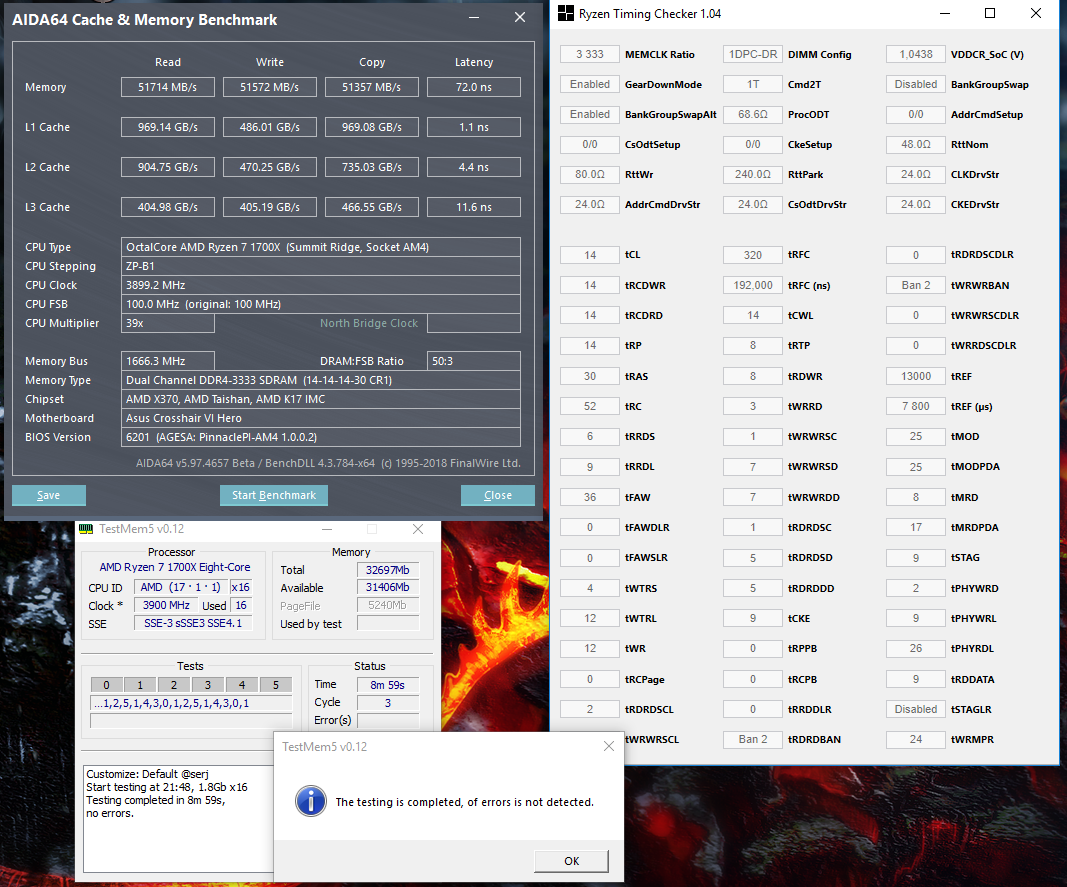Click the tRFC value 320
The height and width of the screenshot is (887, 1067).
click(x=753, y=255)
